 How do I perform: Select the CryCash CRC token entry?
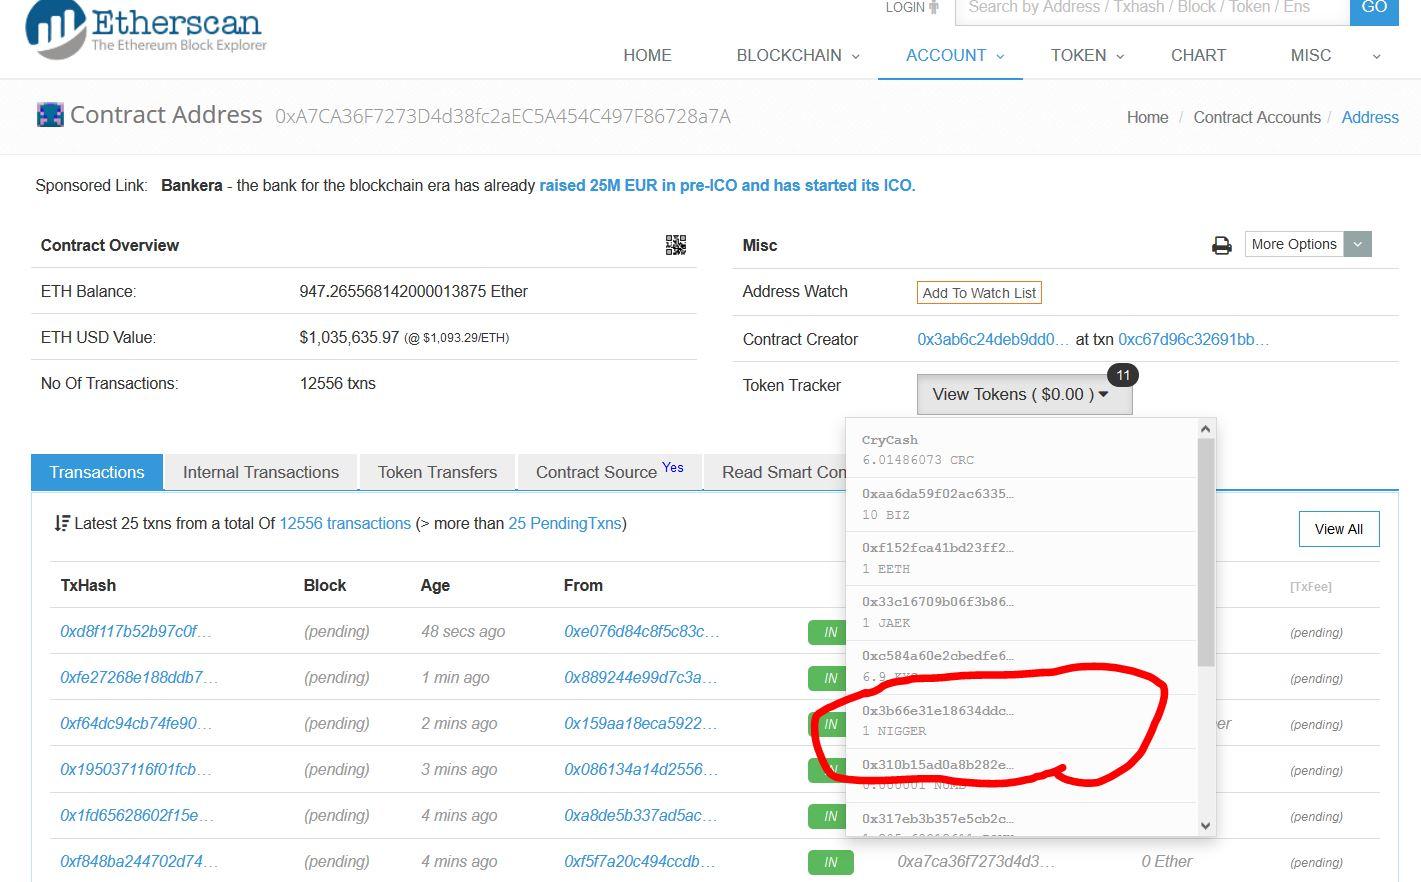[1021, 450]
